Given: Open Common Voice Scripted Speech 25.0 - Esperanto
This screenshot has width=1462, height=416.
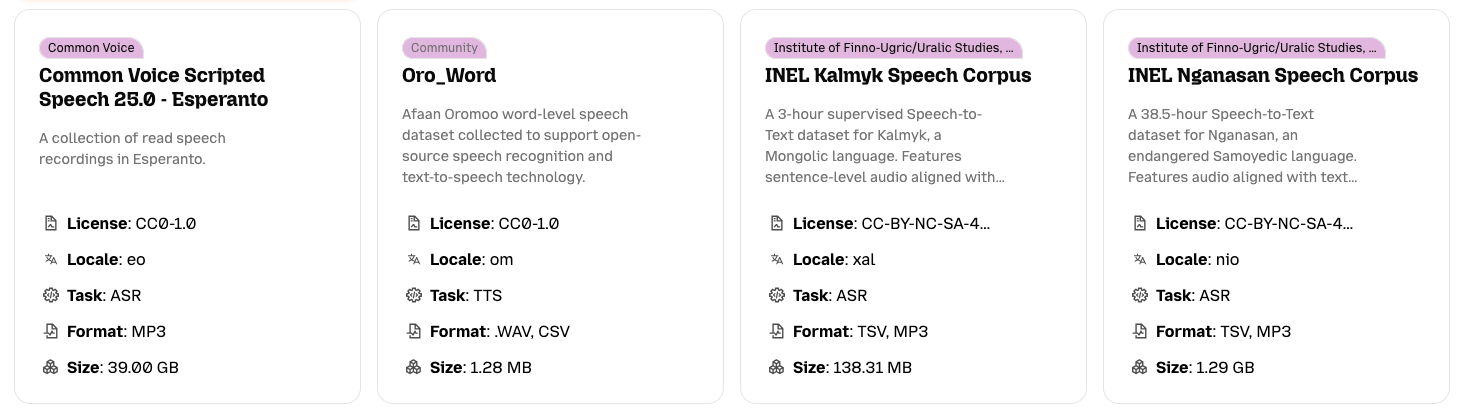Looking at the screenshot, I should point(153,87).
